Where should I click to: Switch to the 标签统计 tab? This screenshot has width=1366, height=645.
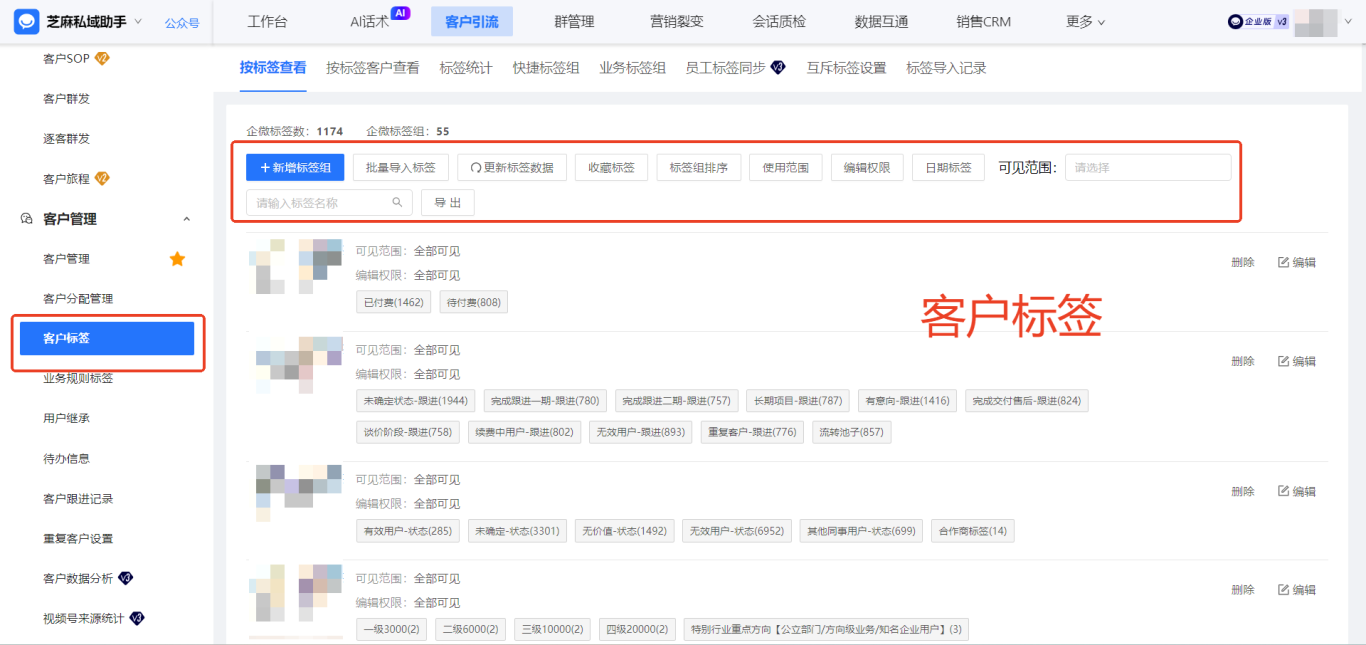click(x=466, y=68)
